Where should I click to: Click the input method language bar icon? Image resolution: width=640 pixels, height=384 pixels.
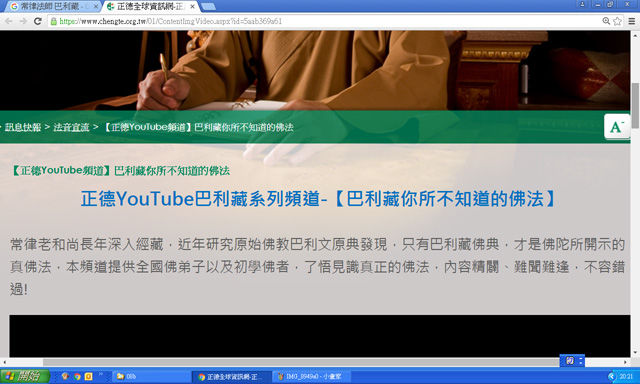pos(570,360)
